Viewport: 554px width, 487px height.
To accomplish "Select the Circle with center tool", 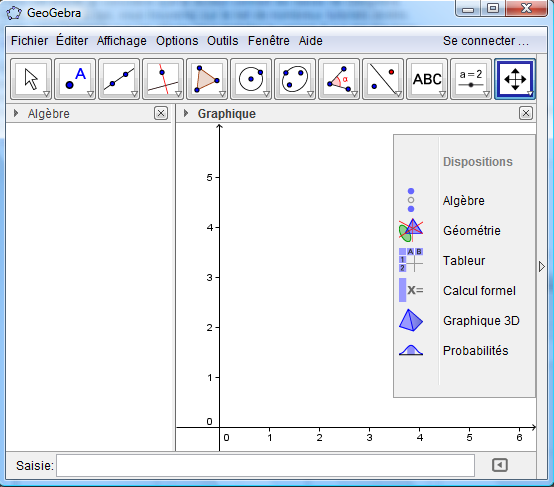I will [251, 79].
